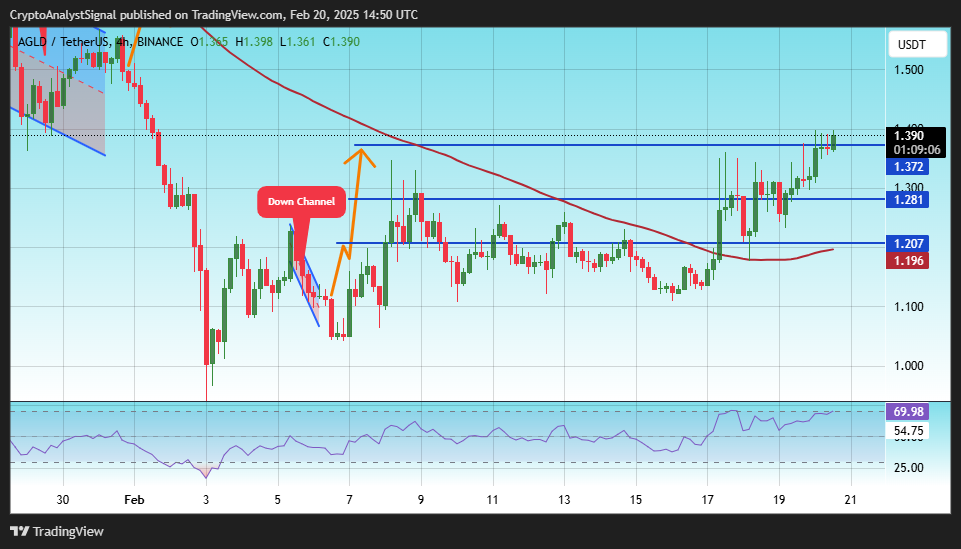
Task: Select the 1.281 price label
Action: (x=908, y=199)
